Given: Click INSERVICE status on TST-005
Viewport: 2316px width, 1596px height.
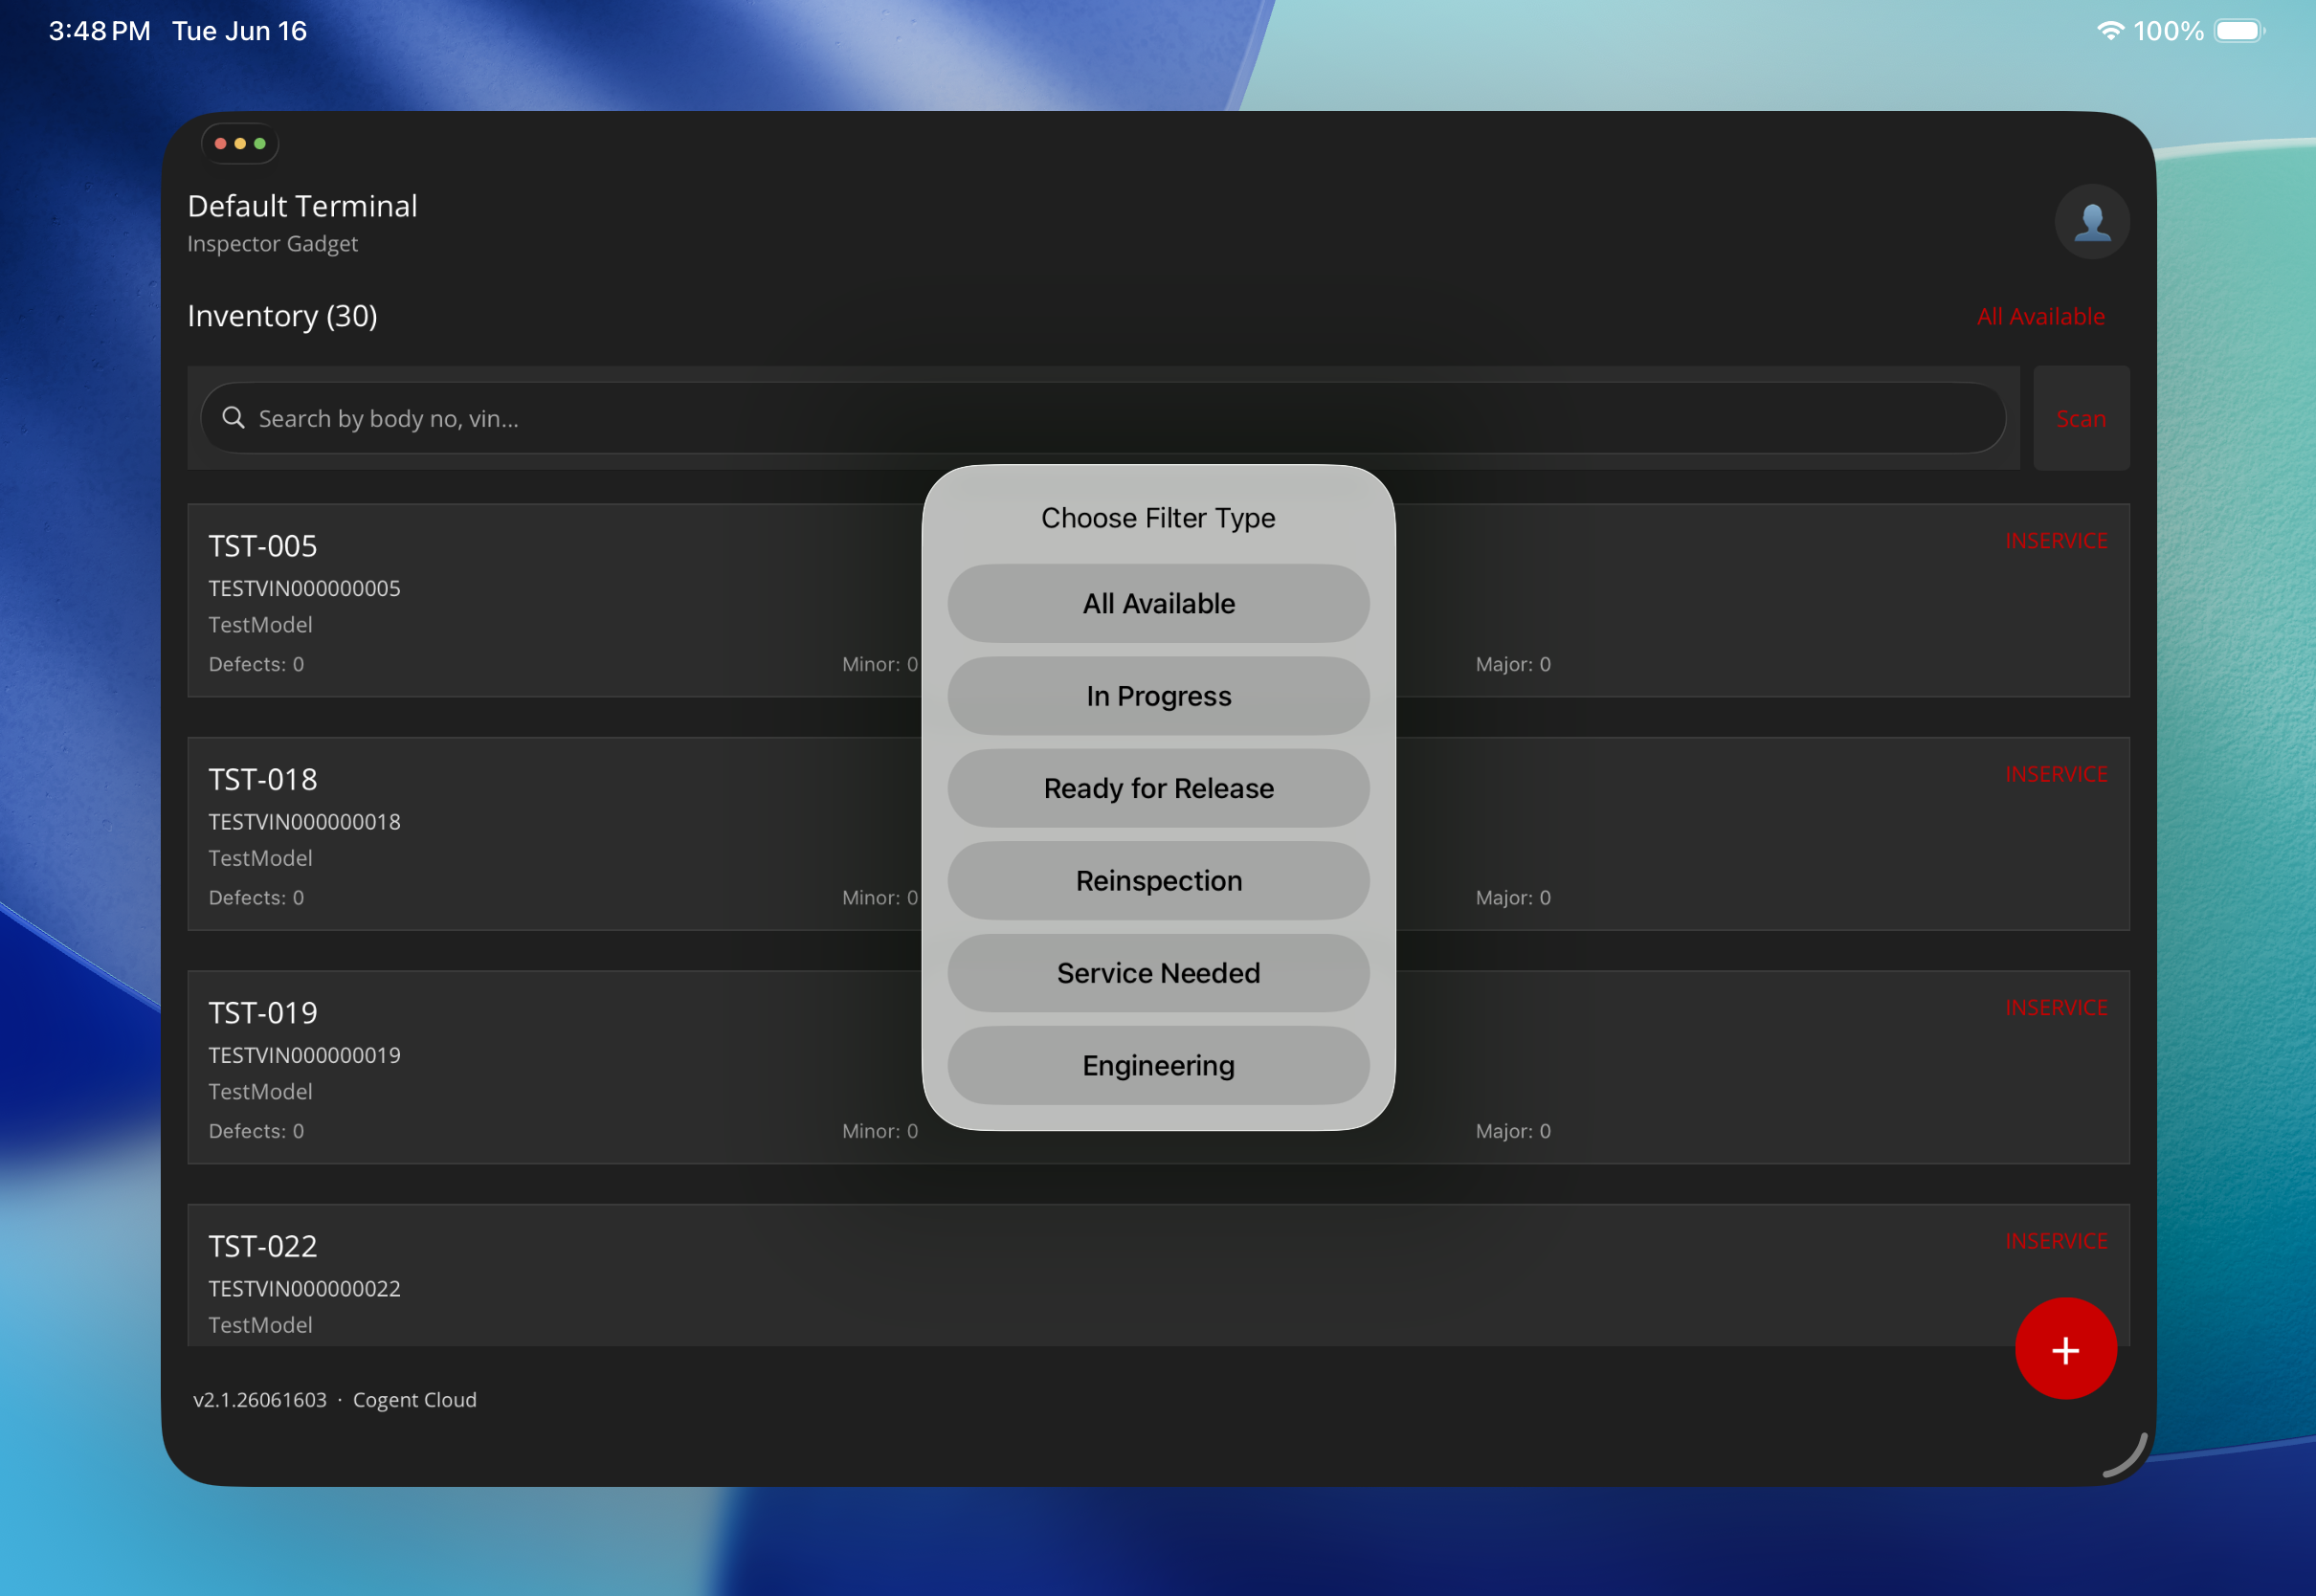Looking at the screenshot, I should 2055,541.
